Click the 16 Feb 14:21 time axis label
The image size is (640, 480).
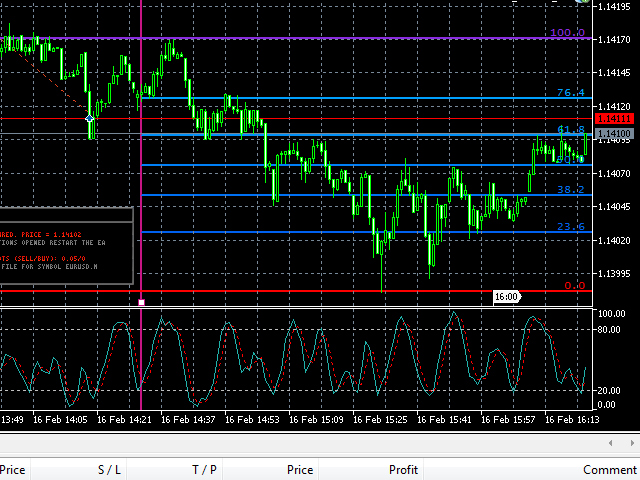click(x=124, y=420)
